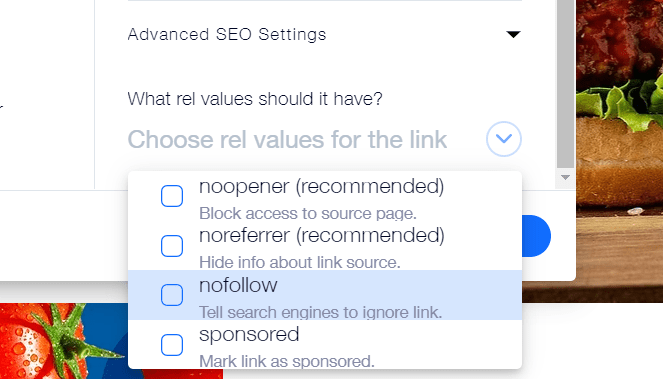The width and height of the screenshot is (663, 379).
Task: Toggle the sponsored checkbox
Action: point(172,345)
